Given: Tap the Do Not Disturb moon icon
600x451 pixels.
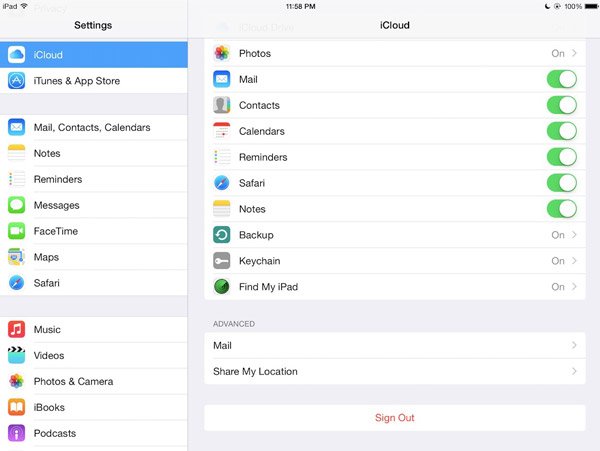Looking at the screenshot, I should 548,6.
